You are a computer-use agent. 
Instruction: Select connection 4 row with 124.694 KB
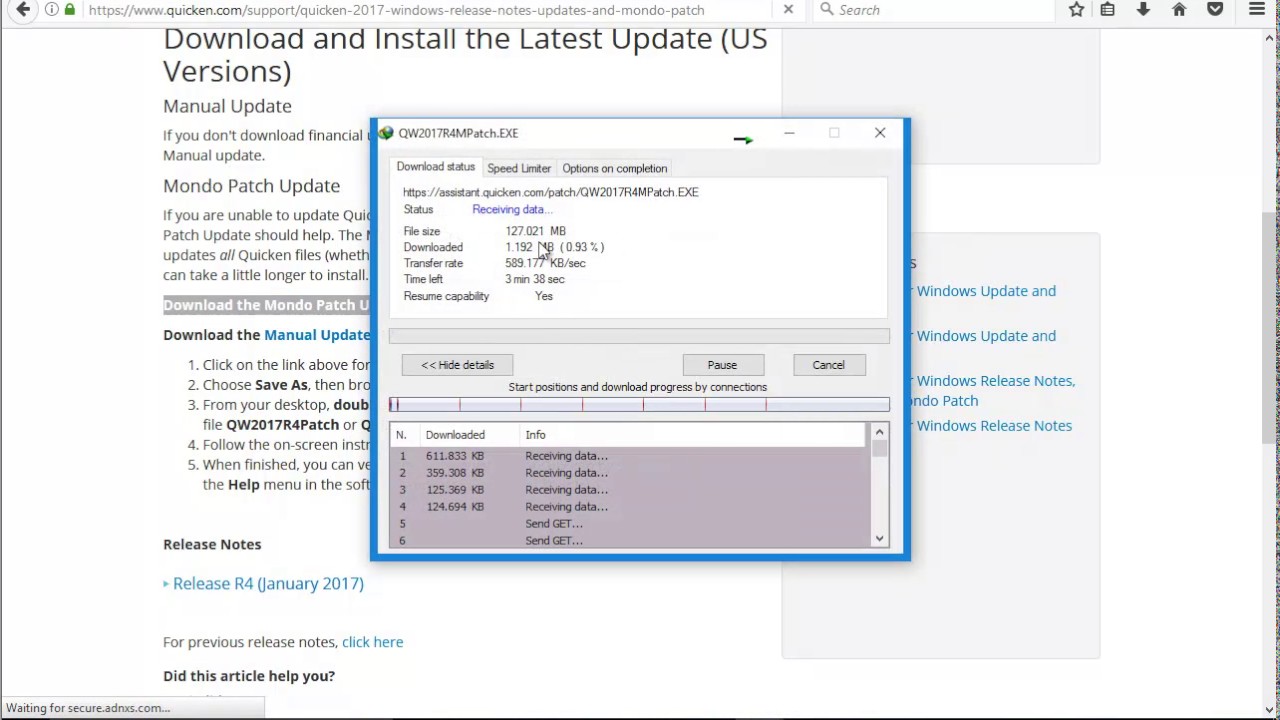point(630,507)
